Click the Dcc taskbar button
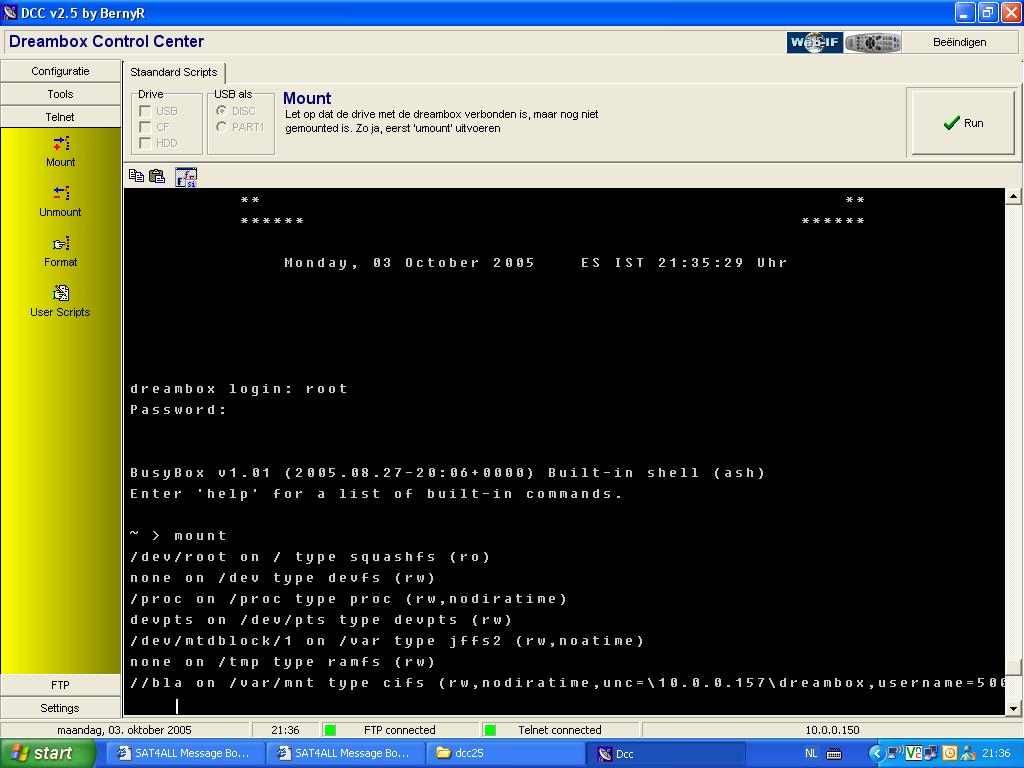 coord(665,754)
